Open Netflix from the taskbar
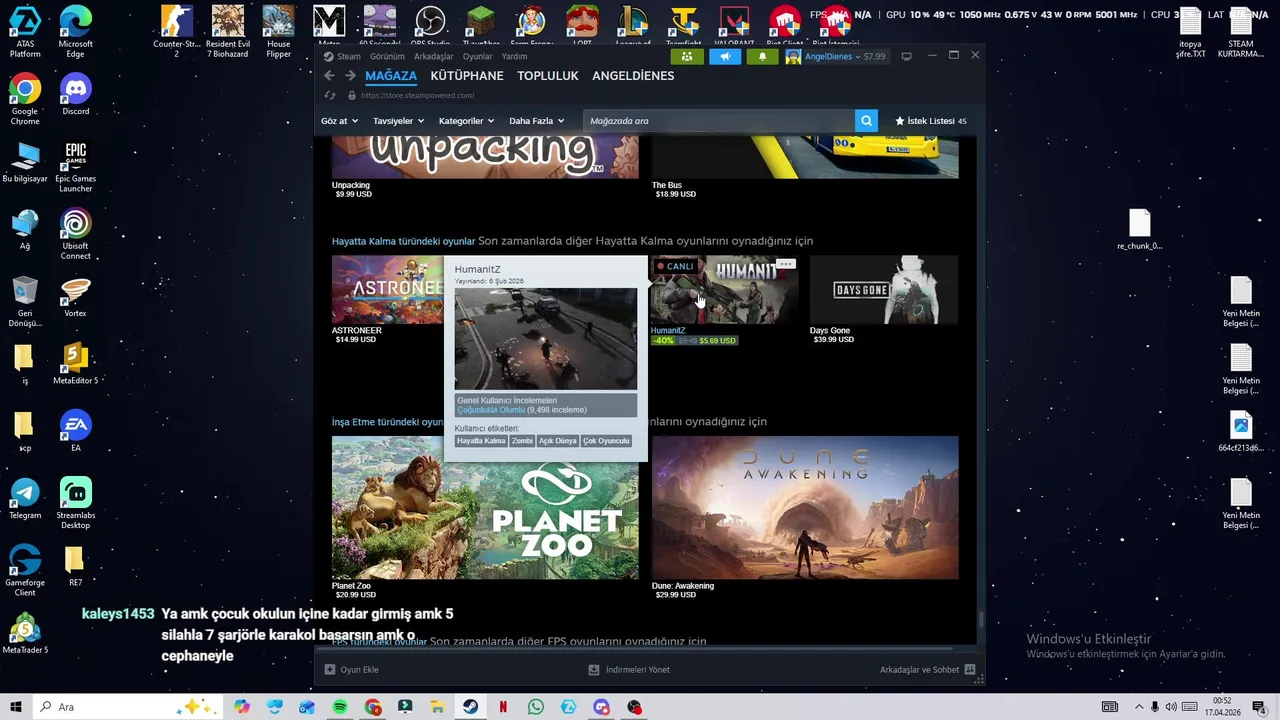Image resolution: width=1280 pixels, height=720 pixels. click(503, 707)
